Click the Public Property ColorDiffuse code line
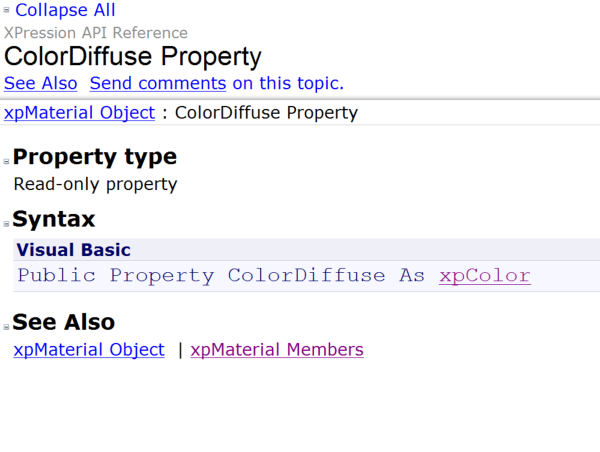600x452 pixels. click(220, 276)
